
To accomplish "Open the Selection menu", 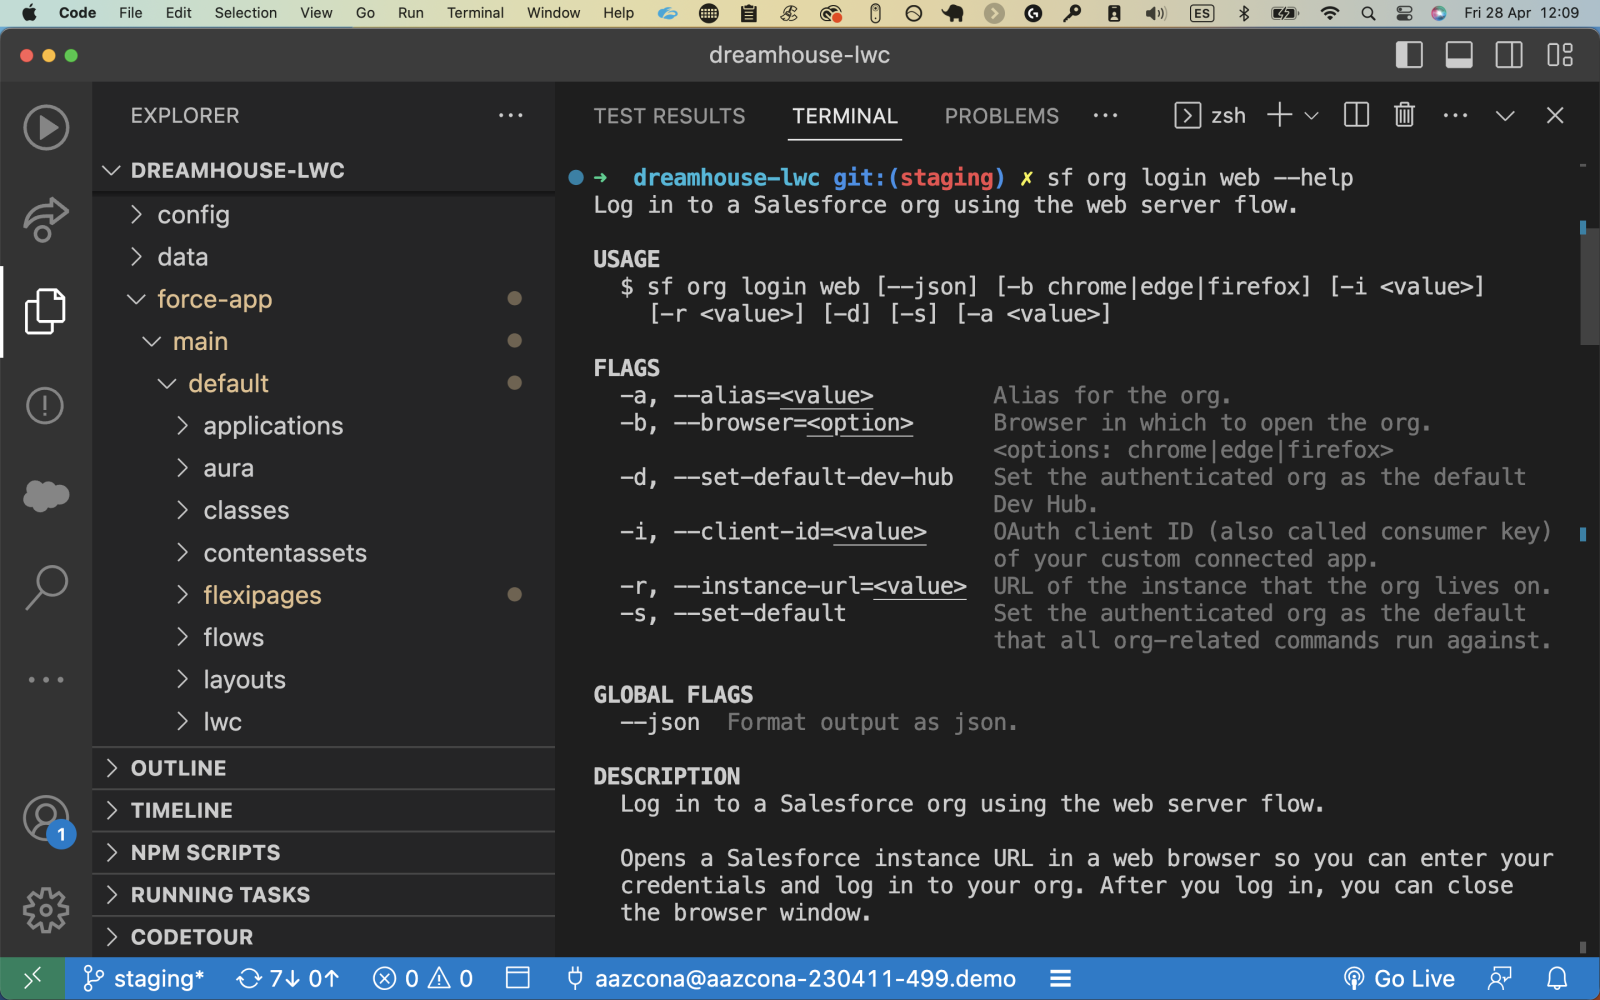I will click(245, 13).
